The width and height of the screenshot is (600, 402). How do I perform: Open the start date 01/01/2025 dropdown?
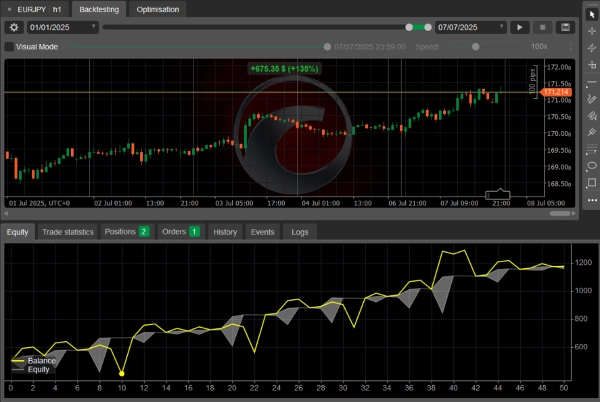pyautogui.click(x=63, y=27)
